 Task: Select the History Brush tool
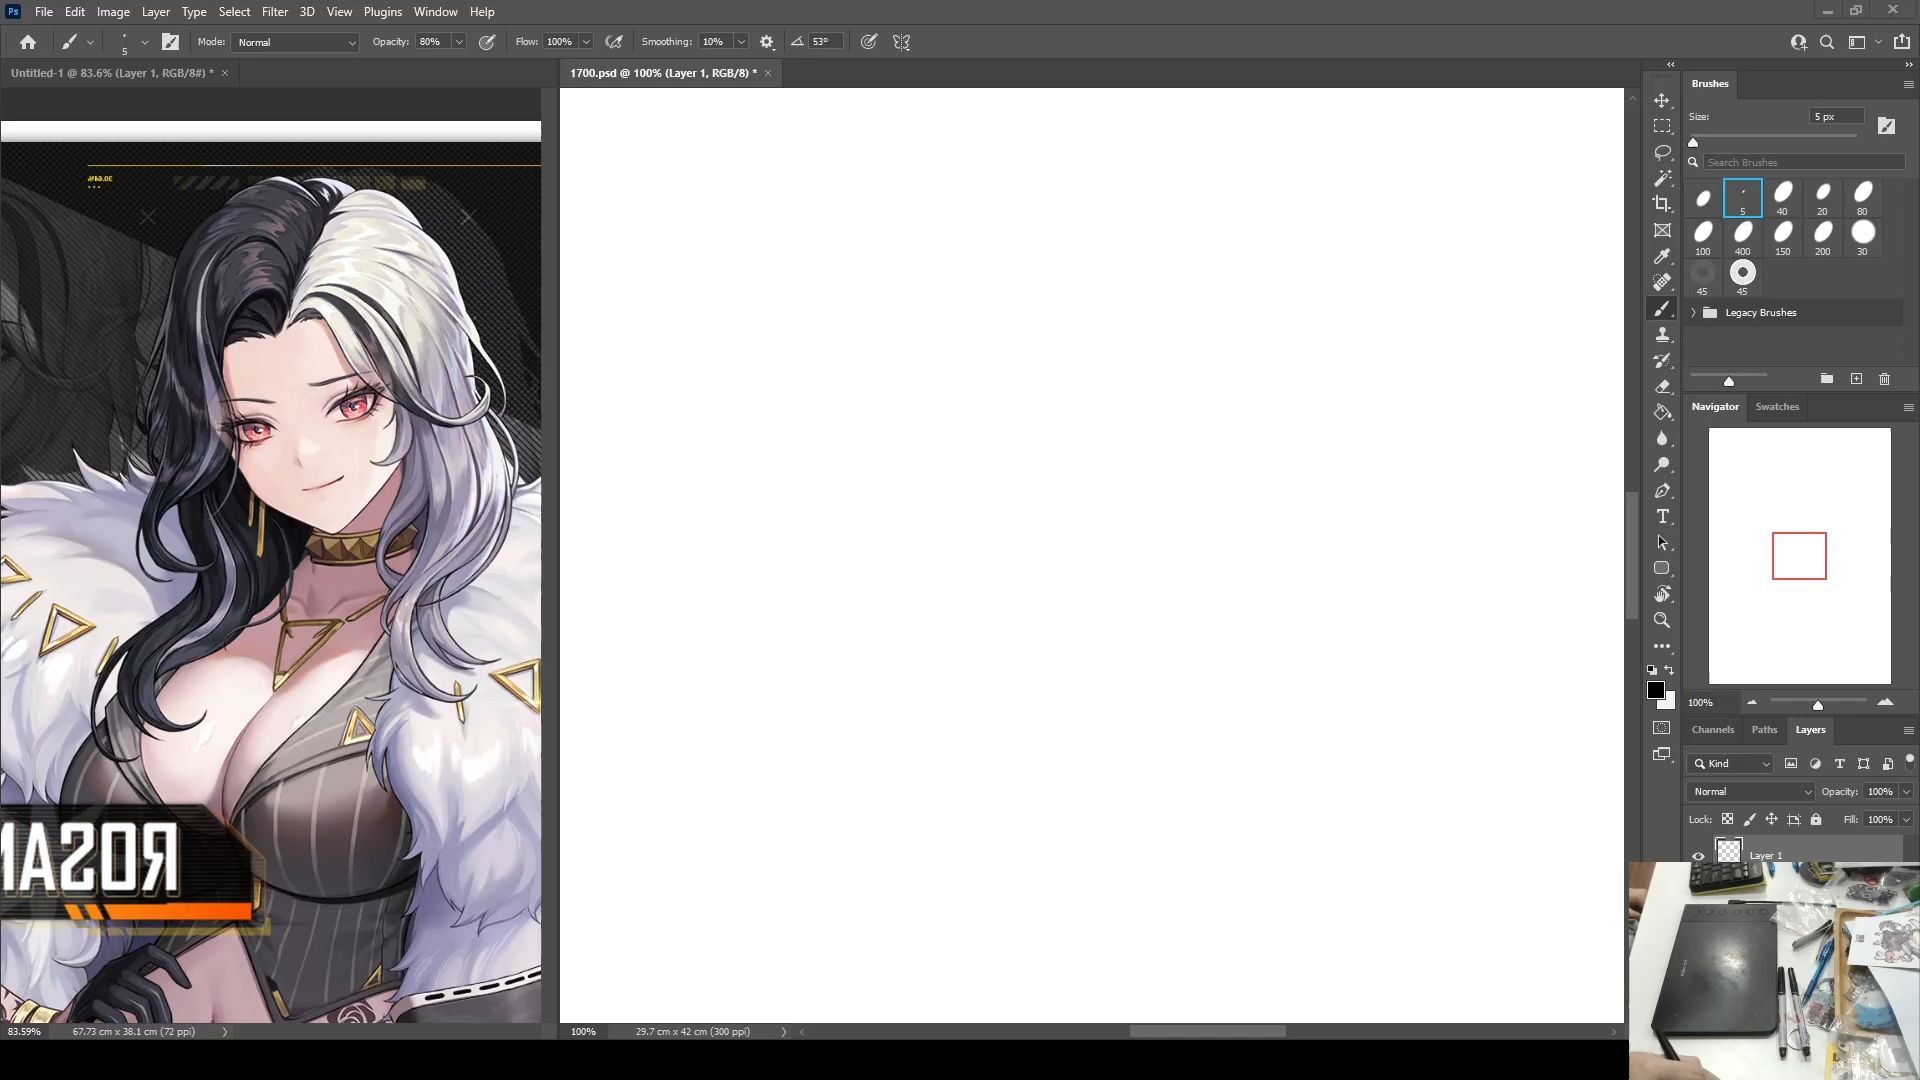click(x=1662, y=361)
